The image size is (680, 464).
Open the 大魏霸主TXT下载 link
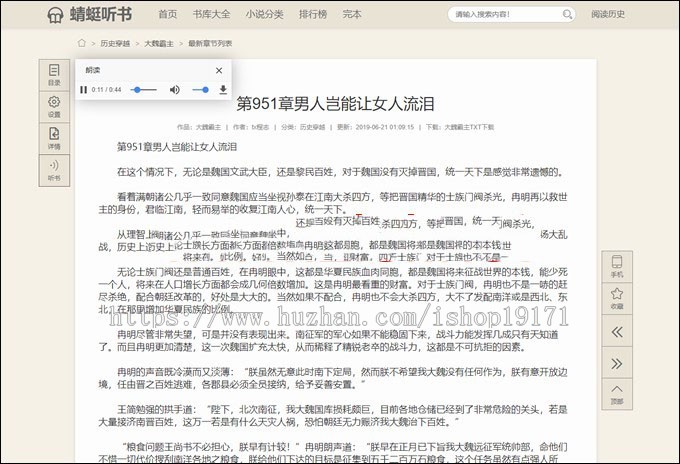coord(469,127)
